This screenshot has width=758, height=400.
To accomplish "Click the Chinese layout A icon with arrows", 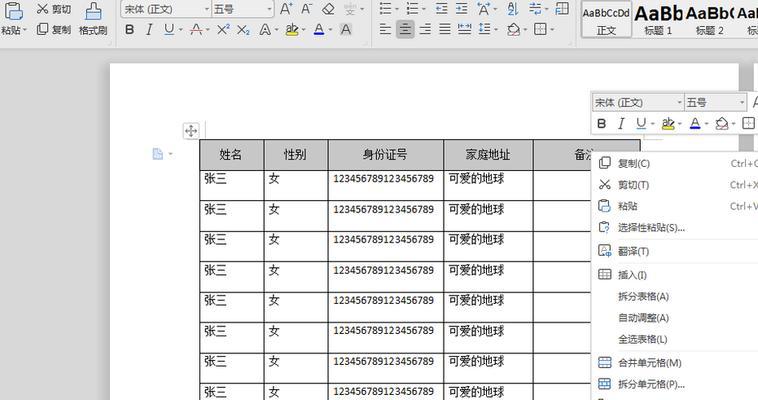I will (483, 9).
